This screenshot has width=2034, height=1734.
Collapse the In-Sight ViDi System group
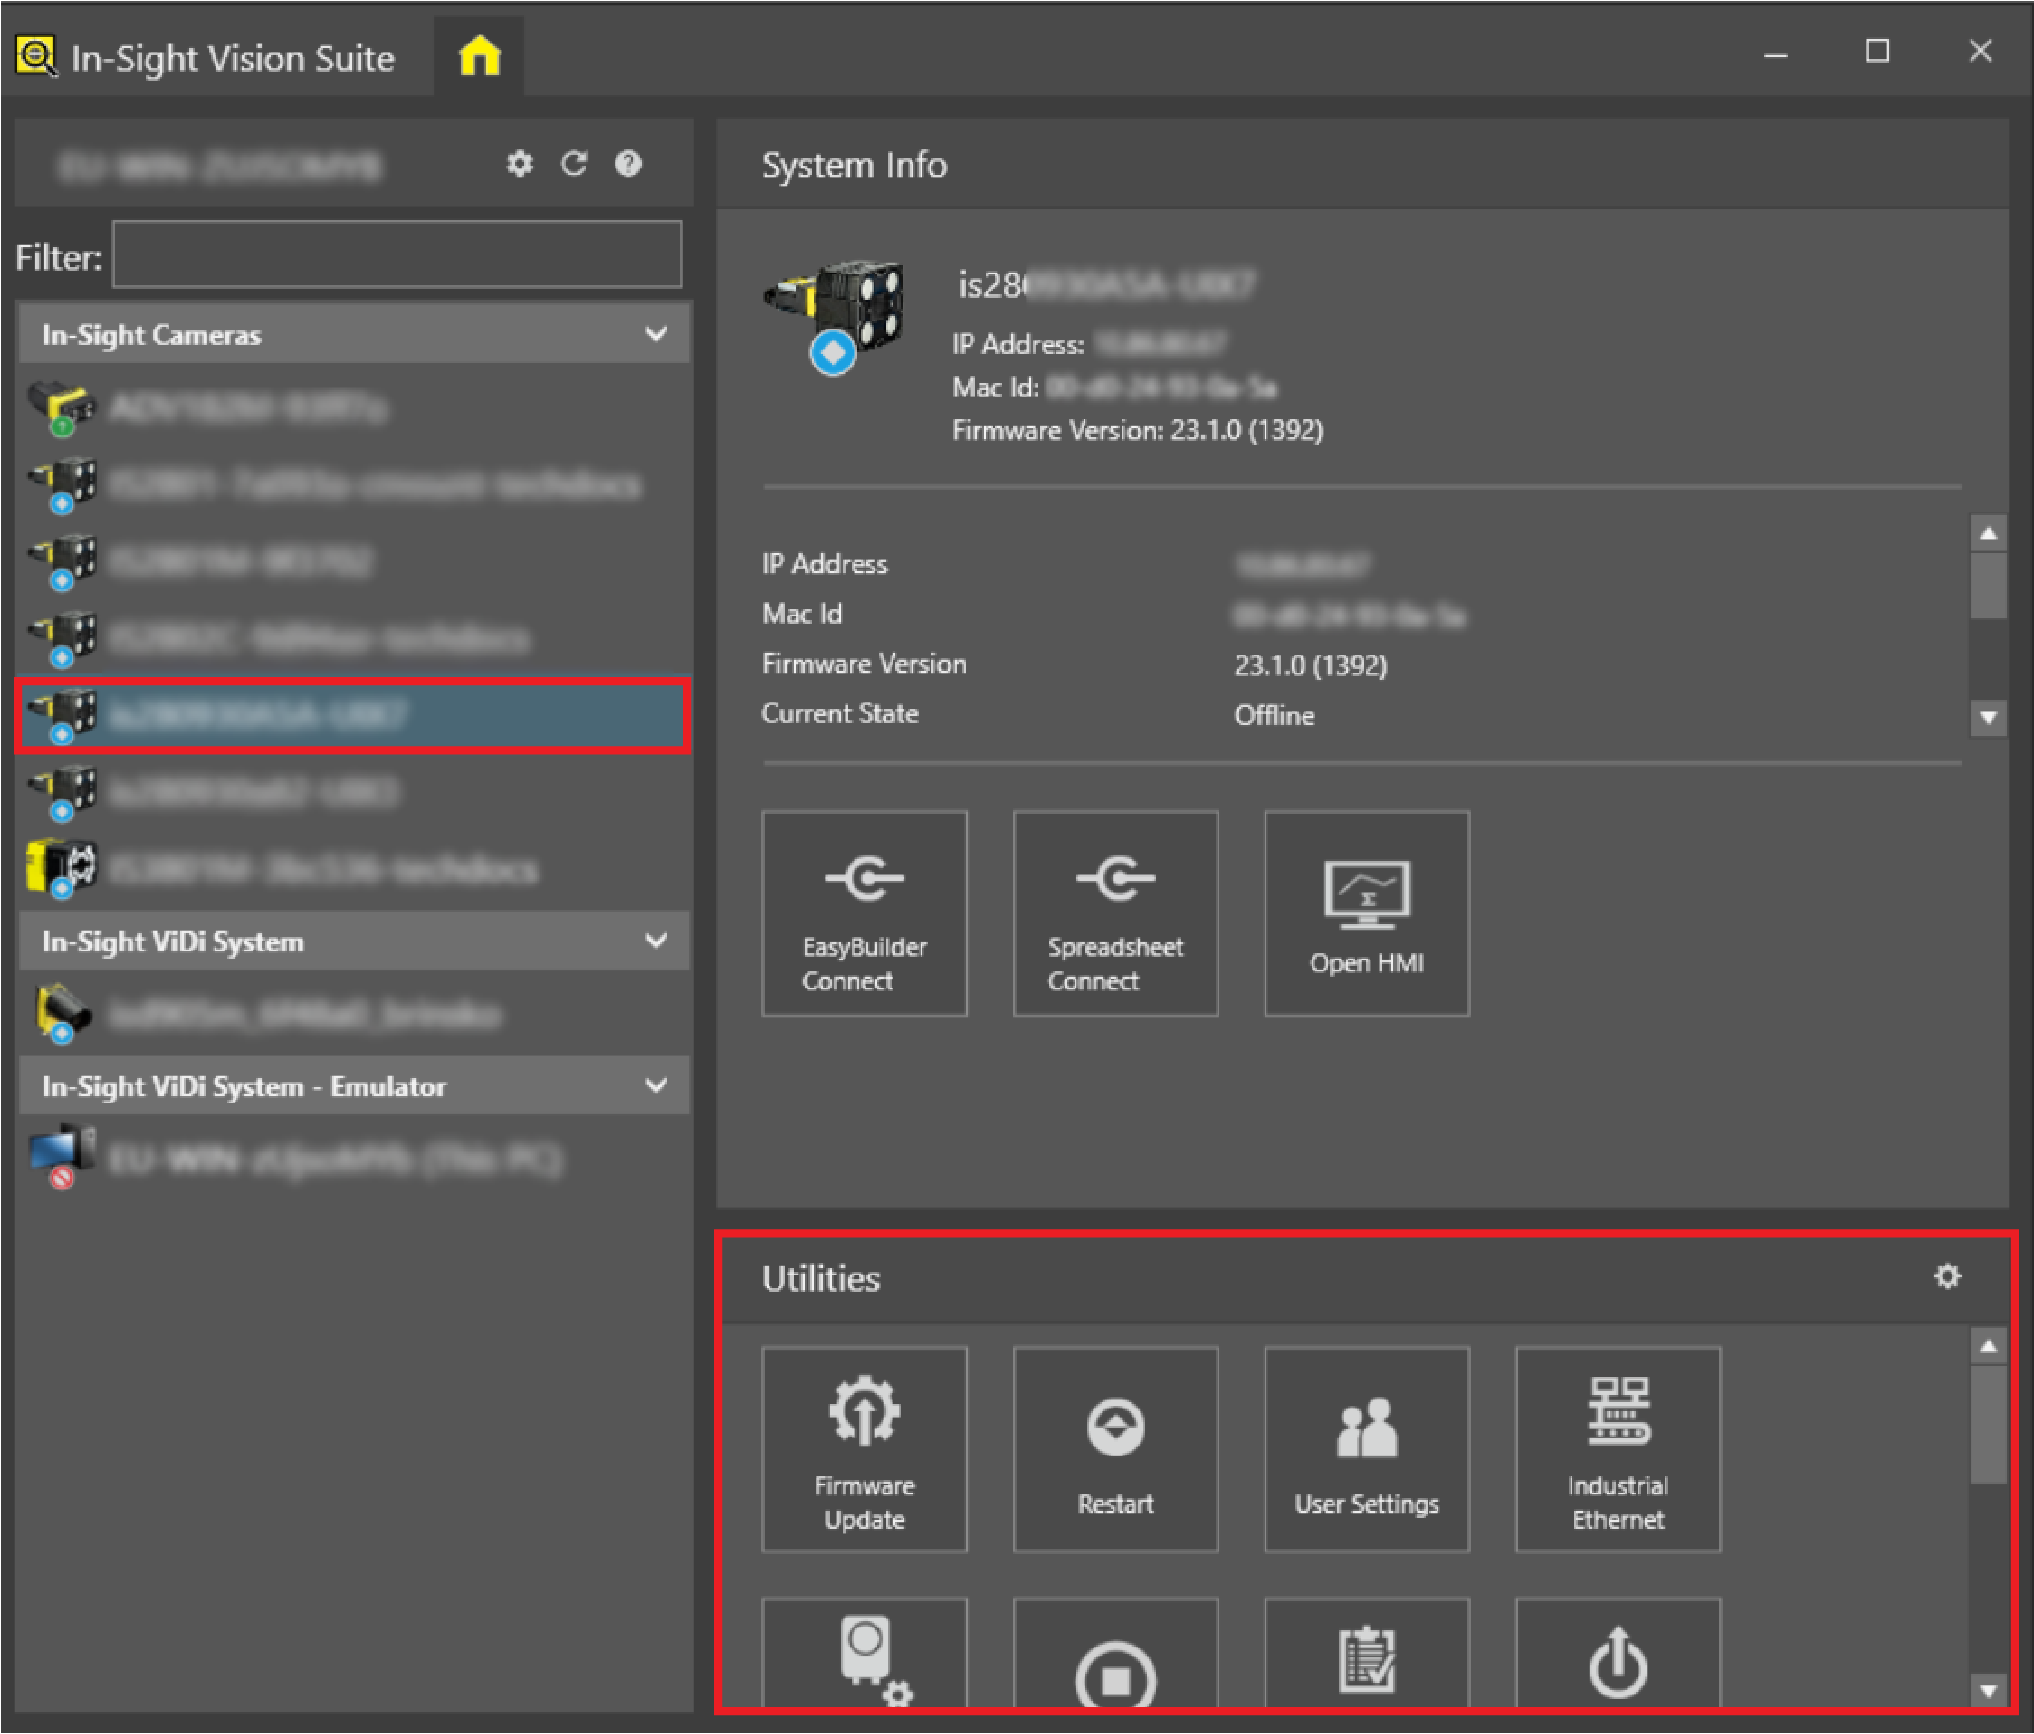click(656, 941)
